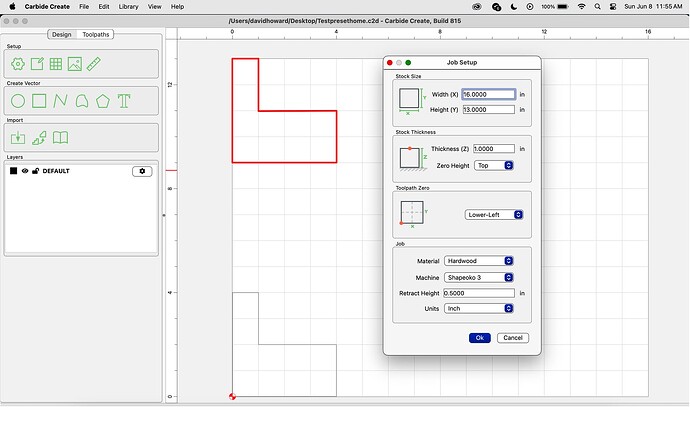Select the Circle vector tool
690x445 pixels.
(x=18, y=101)
